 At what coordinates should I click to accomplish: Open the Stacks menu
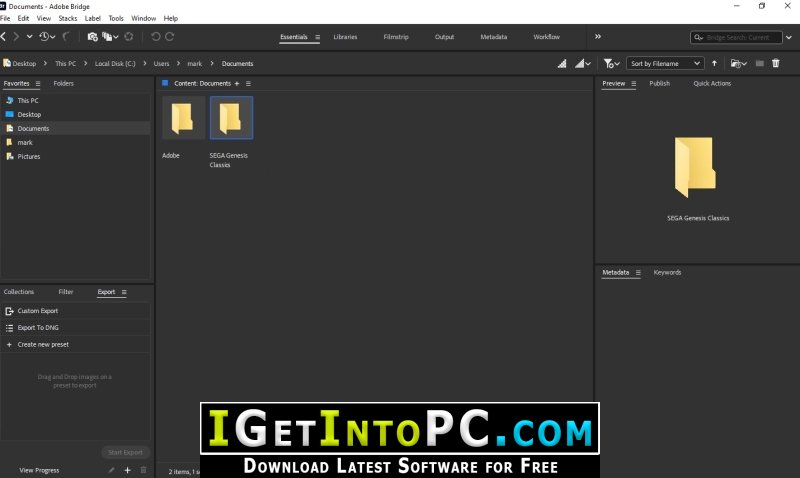coord(68,18)
